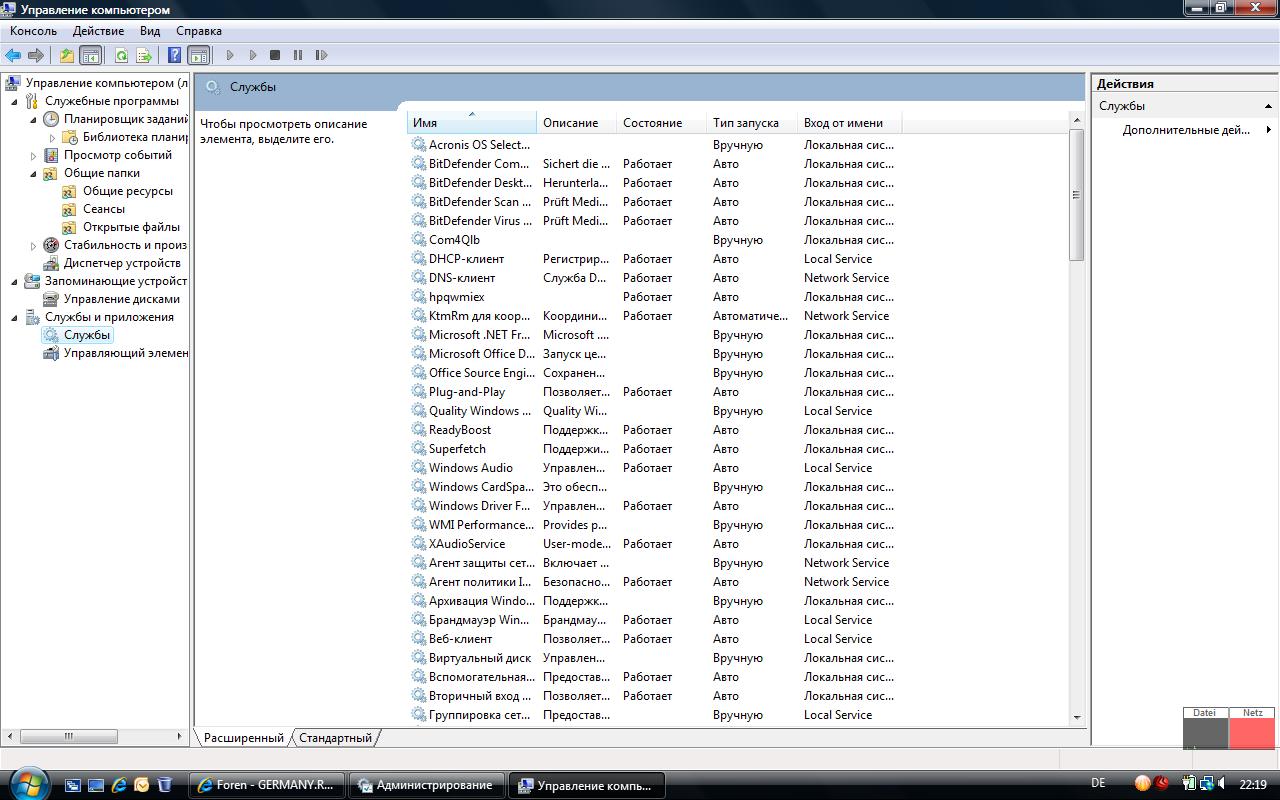Expand the Просмотр событий tree node

(x=34, y=155)
